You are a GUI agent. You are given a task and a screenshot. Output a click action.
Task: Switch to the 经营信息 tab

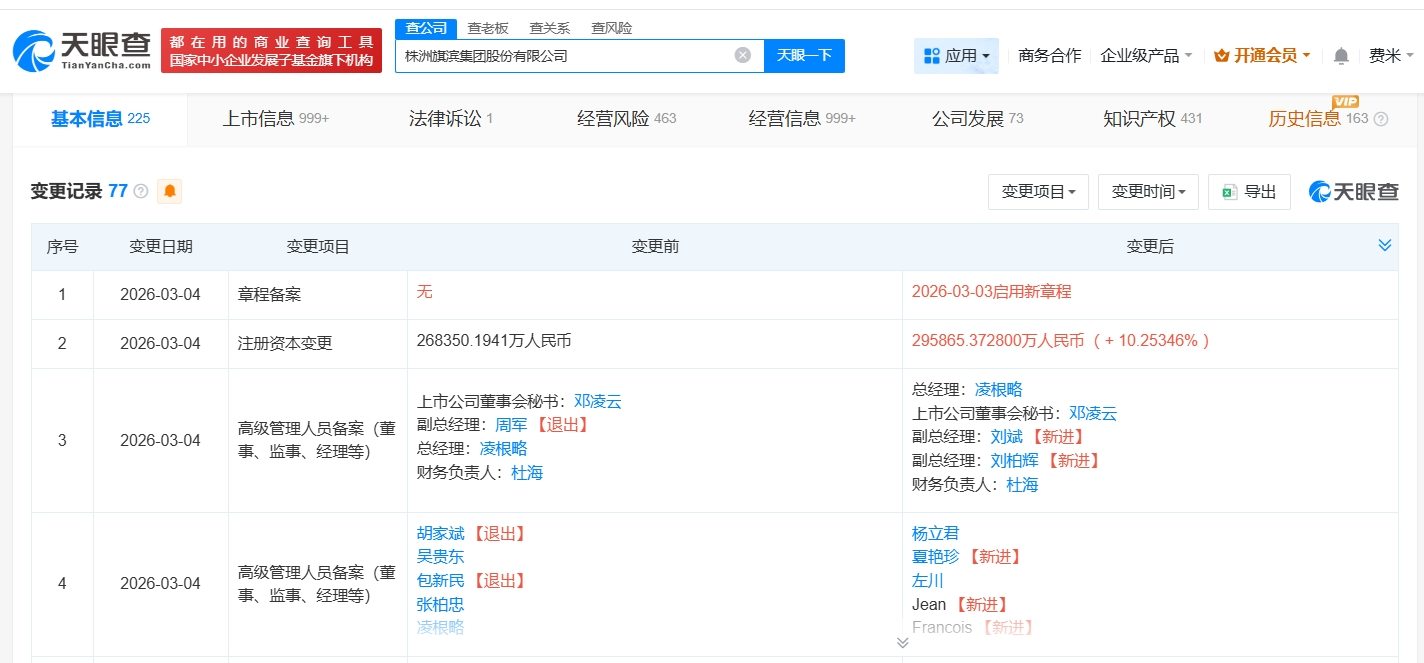pyautogui.click(x=802, y=119)
